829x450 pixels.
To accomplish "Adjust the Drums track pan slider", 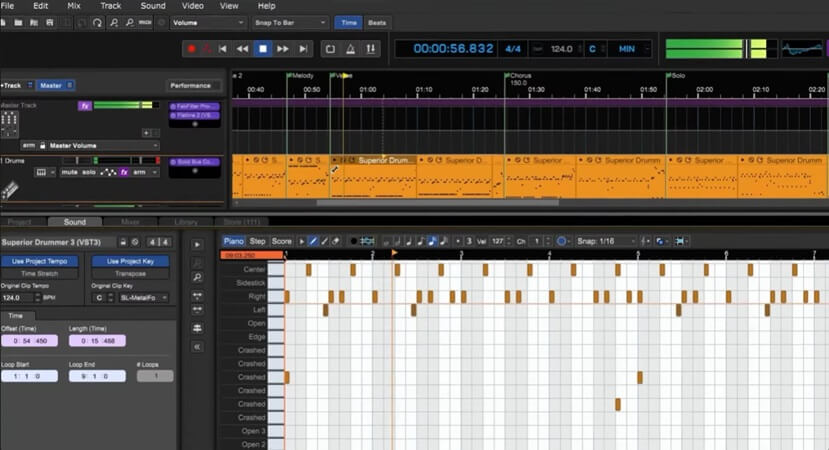I will tap(77, 160).
